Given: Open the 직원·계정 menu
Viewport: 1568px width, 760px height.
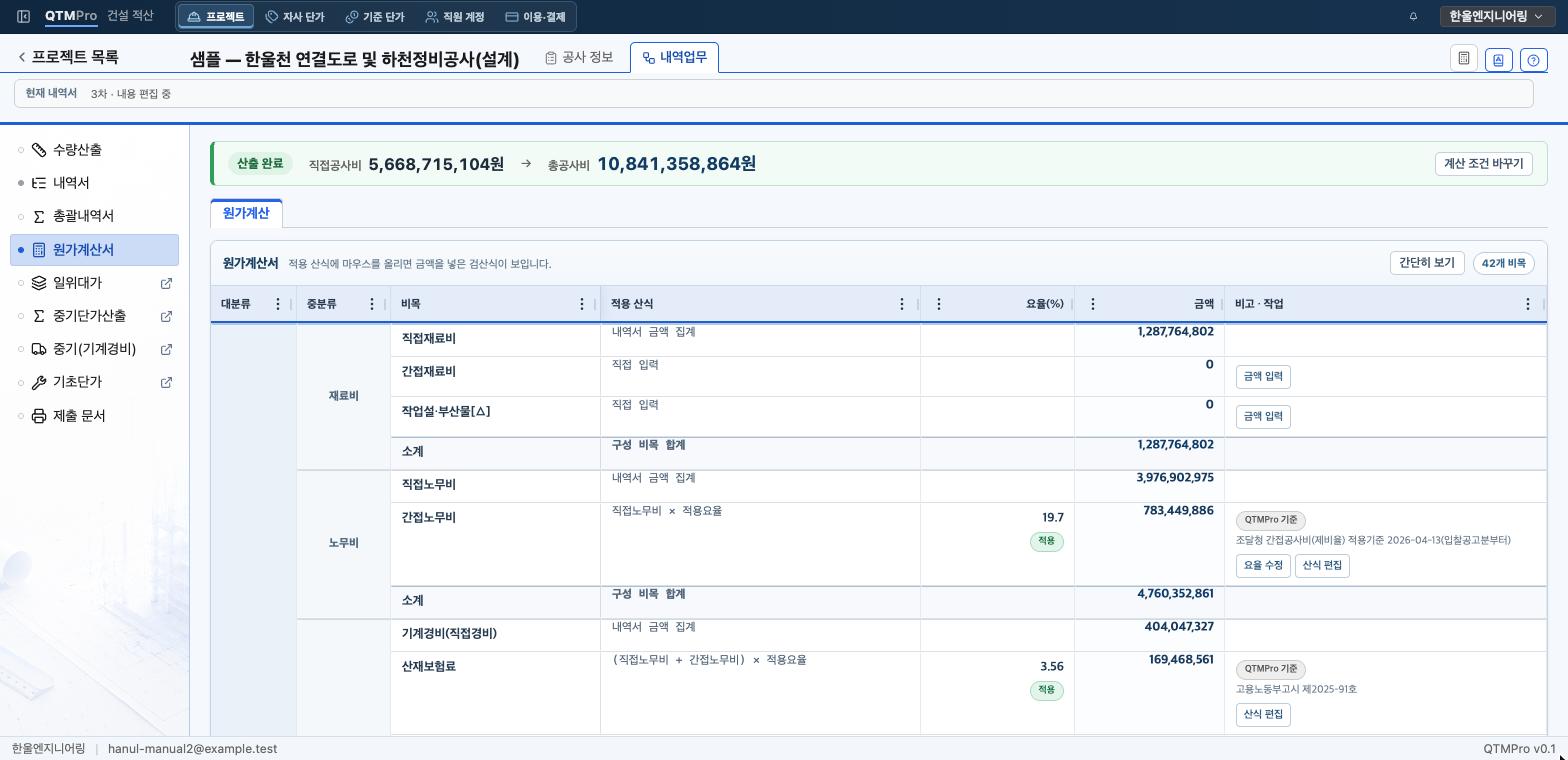Looking at the screenshot, I should coord(455,17).
